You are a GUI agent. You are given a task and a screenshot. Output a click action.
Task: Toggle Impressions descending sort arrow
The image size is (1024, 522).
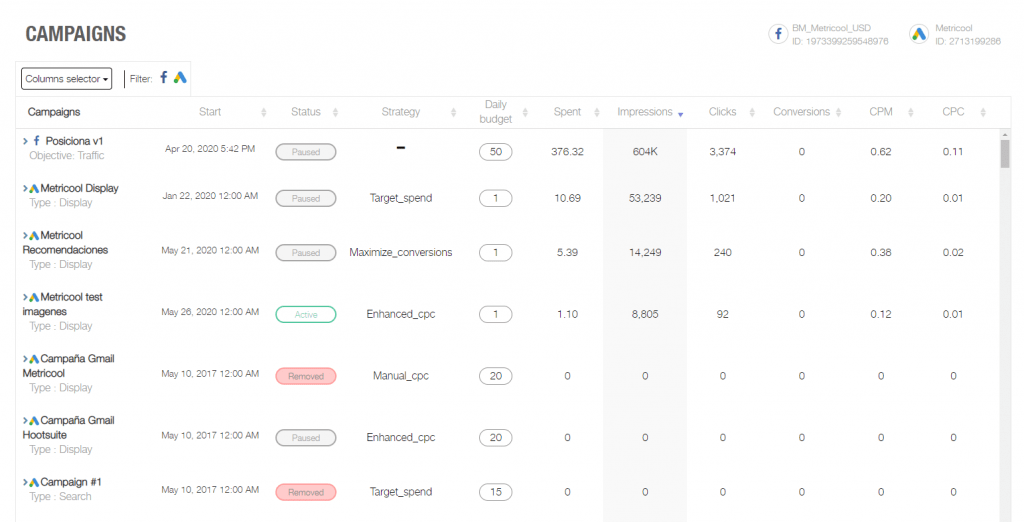[x=680, y=114]
